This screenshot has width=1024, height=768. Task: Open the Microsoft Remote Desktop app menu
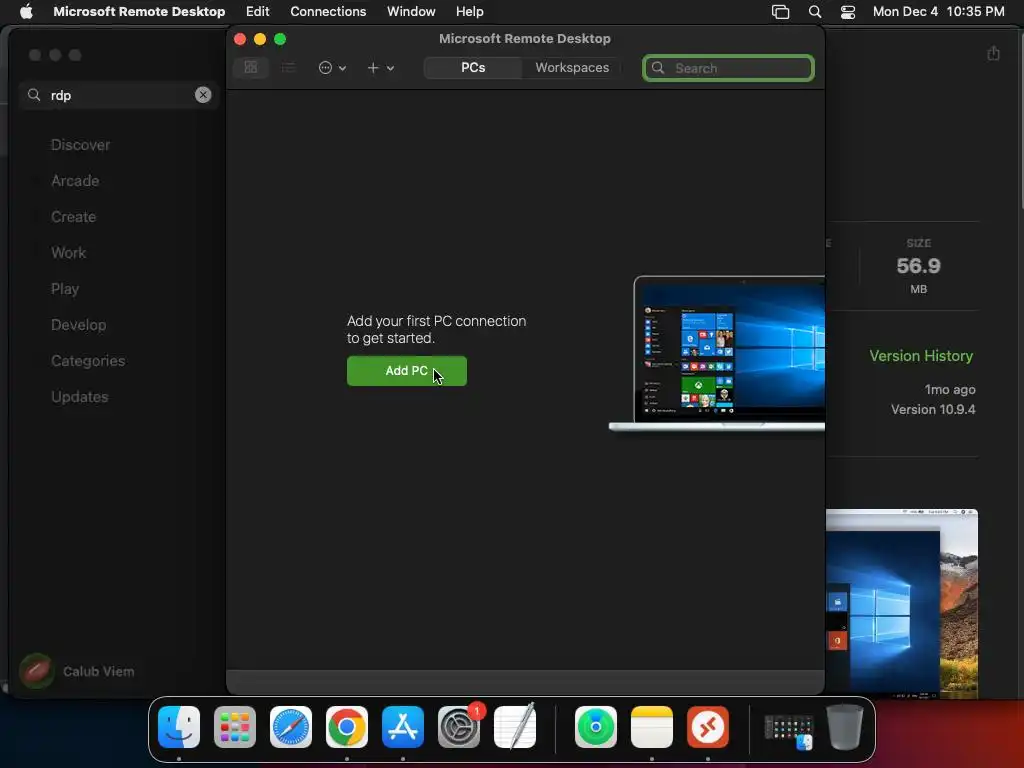tap(139, 12)
